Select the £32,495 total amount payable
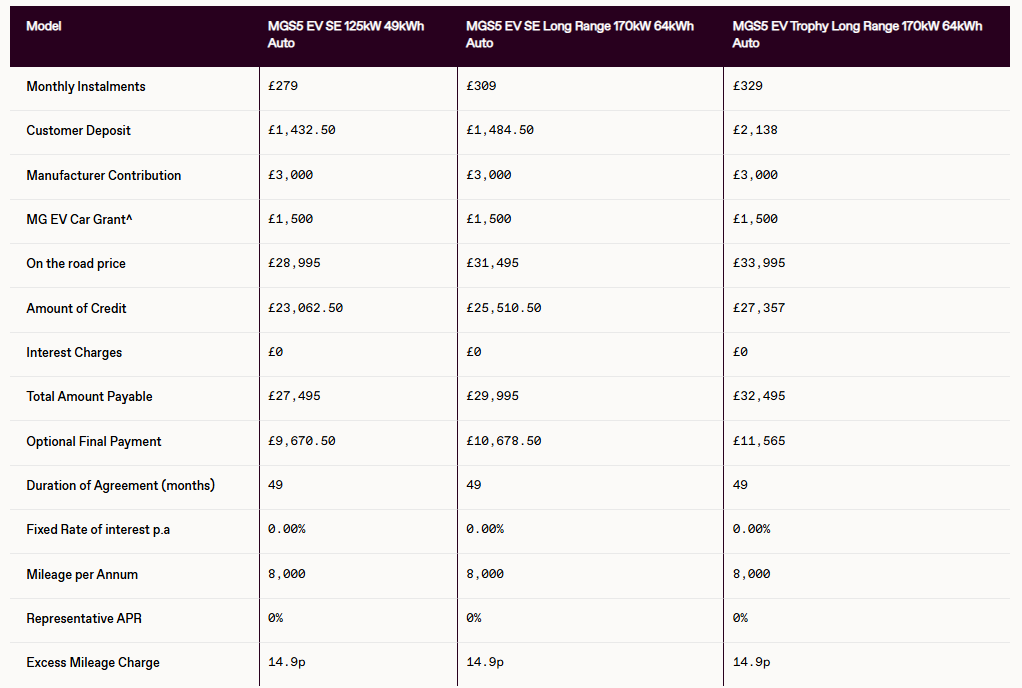The image size is (1022, 688). 759,397
